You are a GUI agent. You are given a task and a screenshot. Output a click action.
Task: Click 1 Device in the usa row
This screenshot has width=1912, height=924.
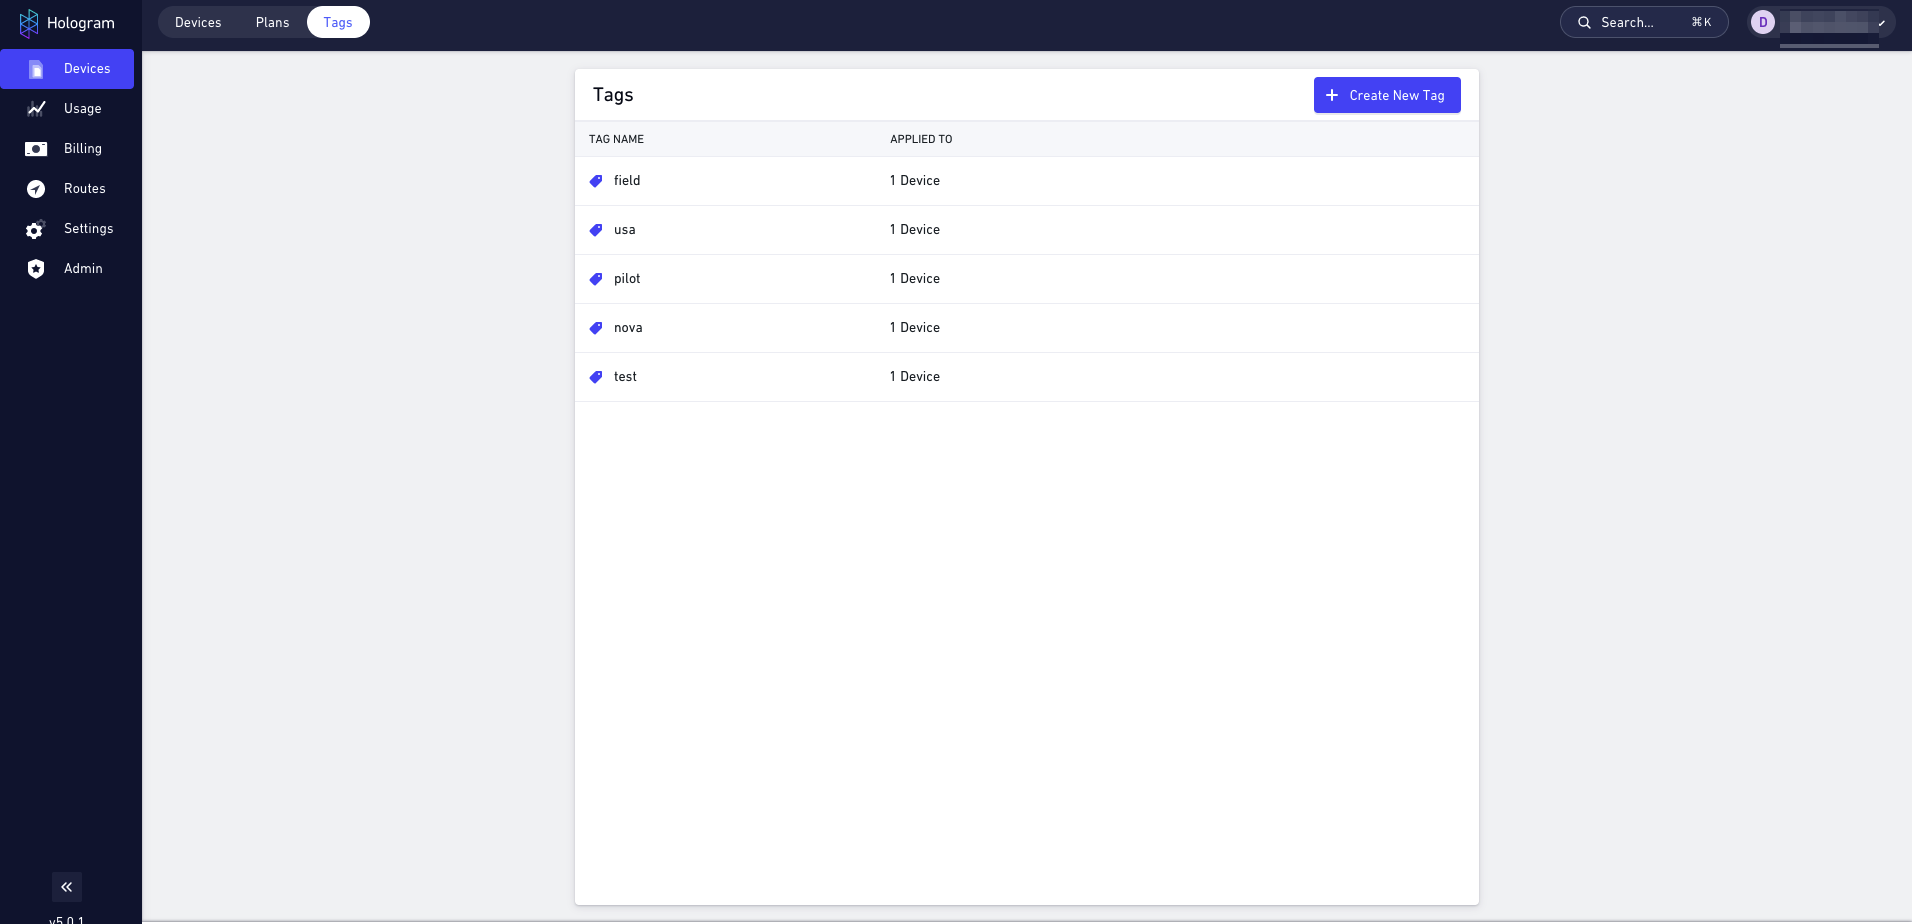[915, 230]
